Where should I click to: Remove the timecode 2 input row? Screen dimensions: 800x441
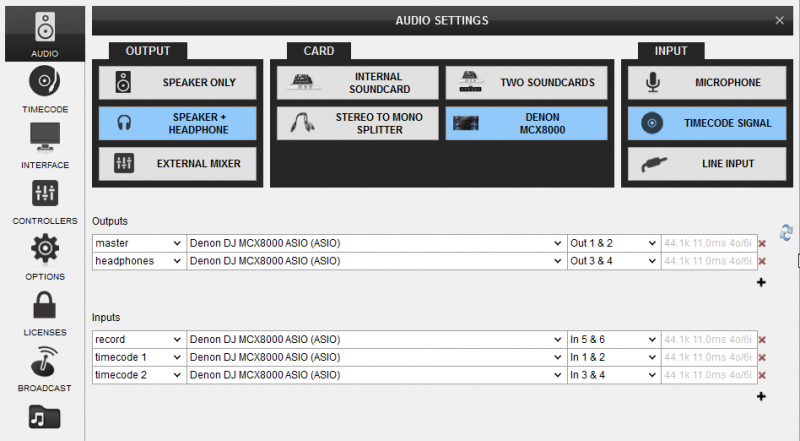coord(762,376)
